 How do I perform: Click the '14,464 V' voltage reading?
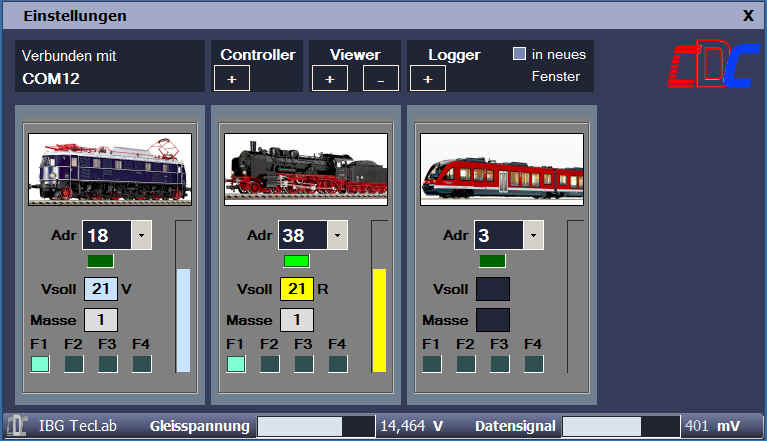click(x=411, y=426)
